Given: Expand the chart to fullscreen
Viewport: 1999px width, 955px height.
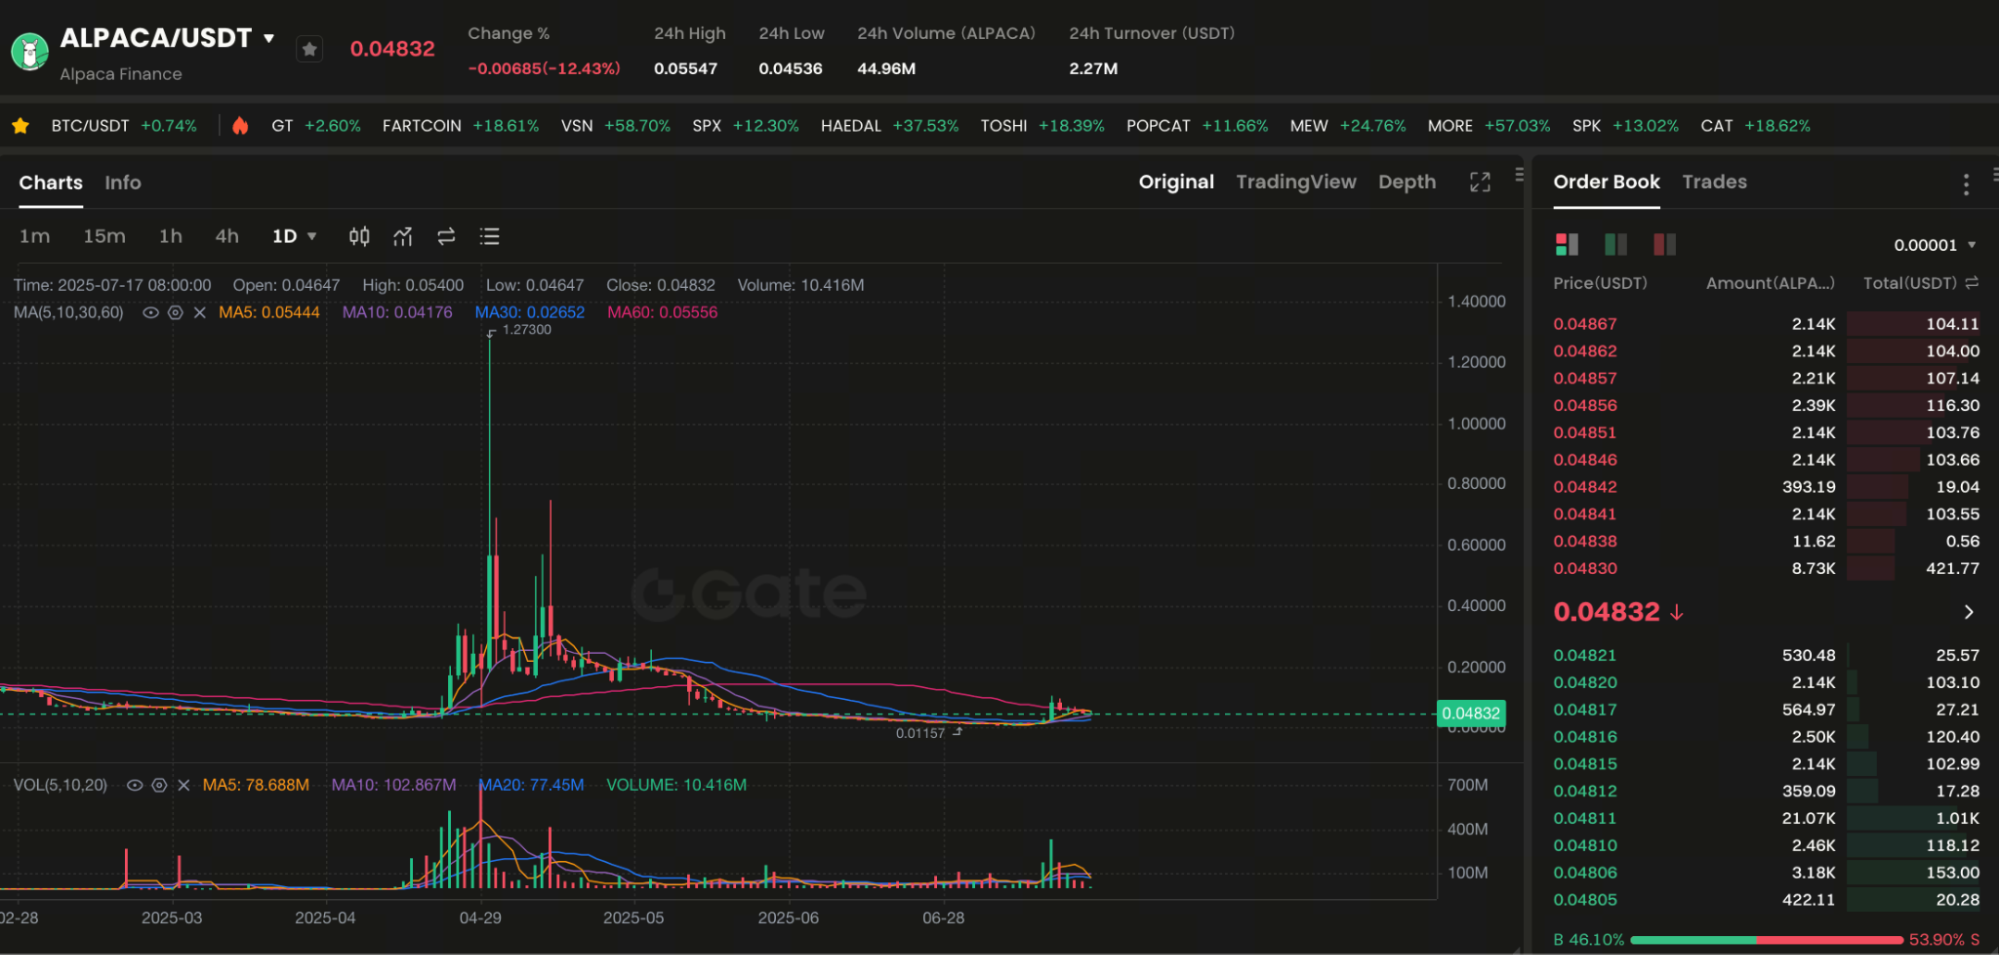Looking at the screenshot, I should tap(1480, 182).
